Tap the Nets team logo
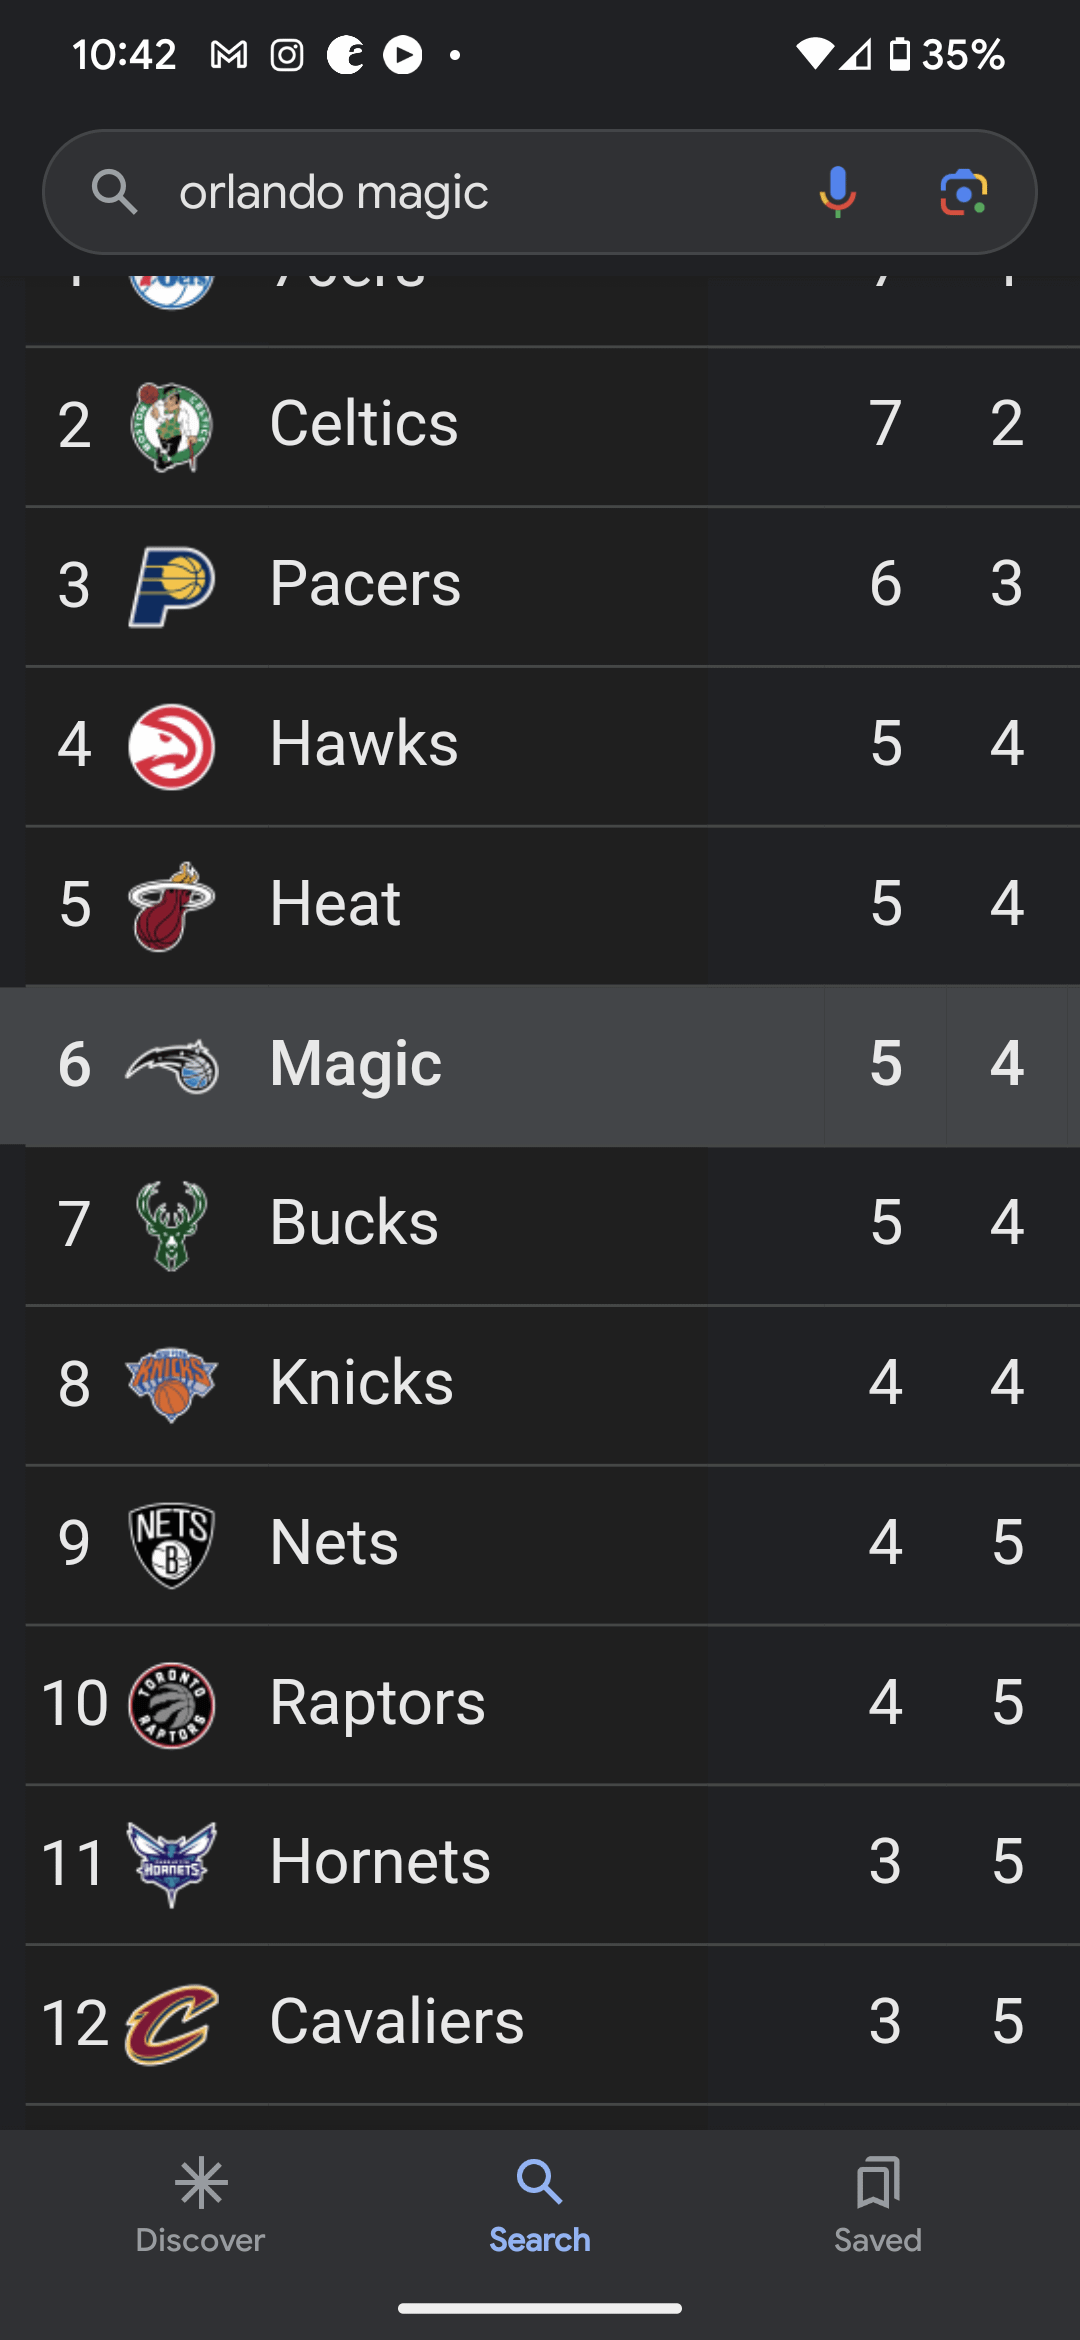 (x=172, y=1544)
